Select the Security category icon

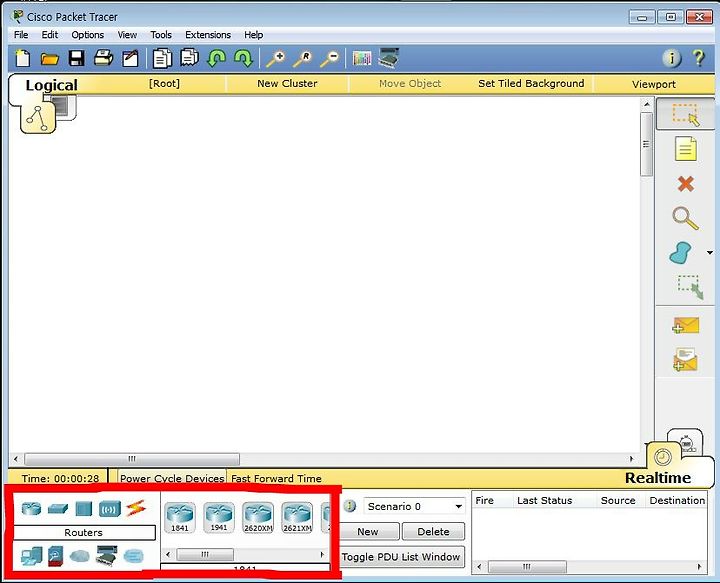56,556
